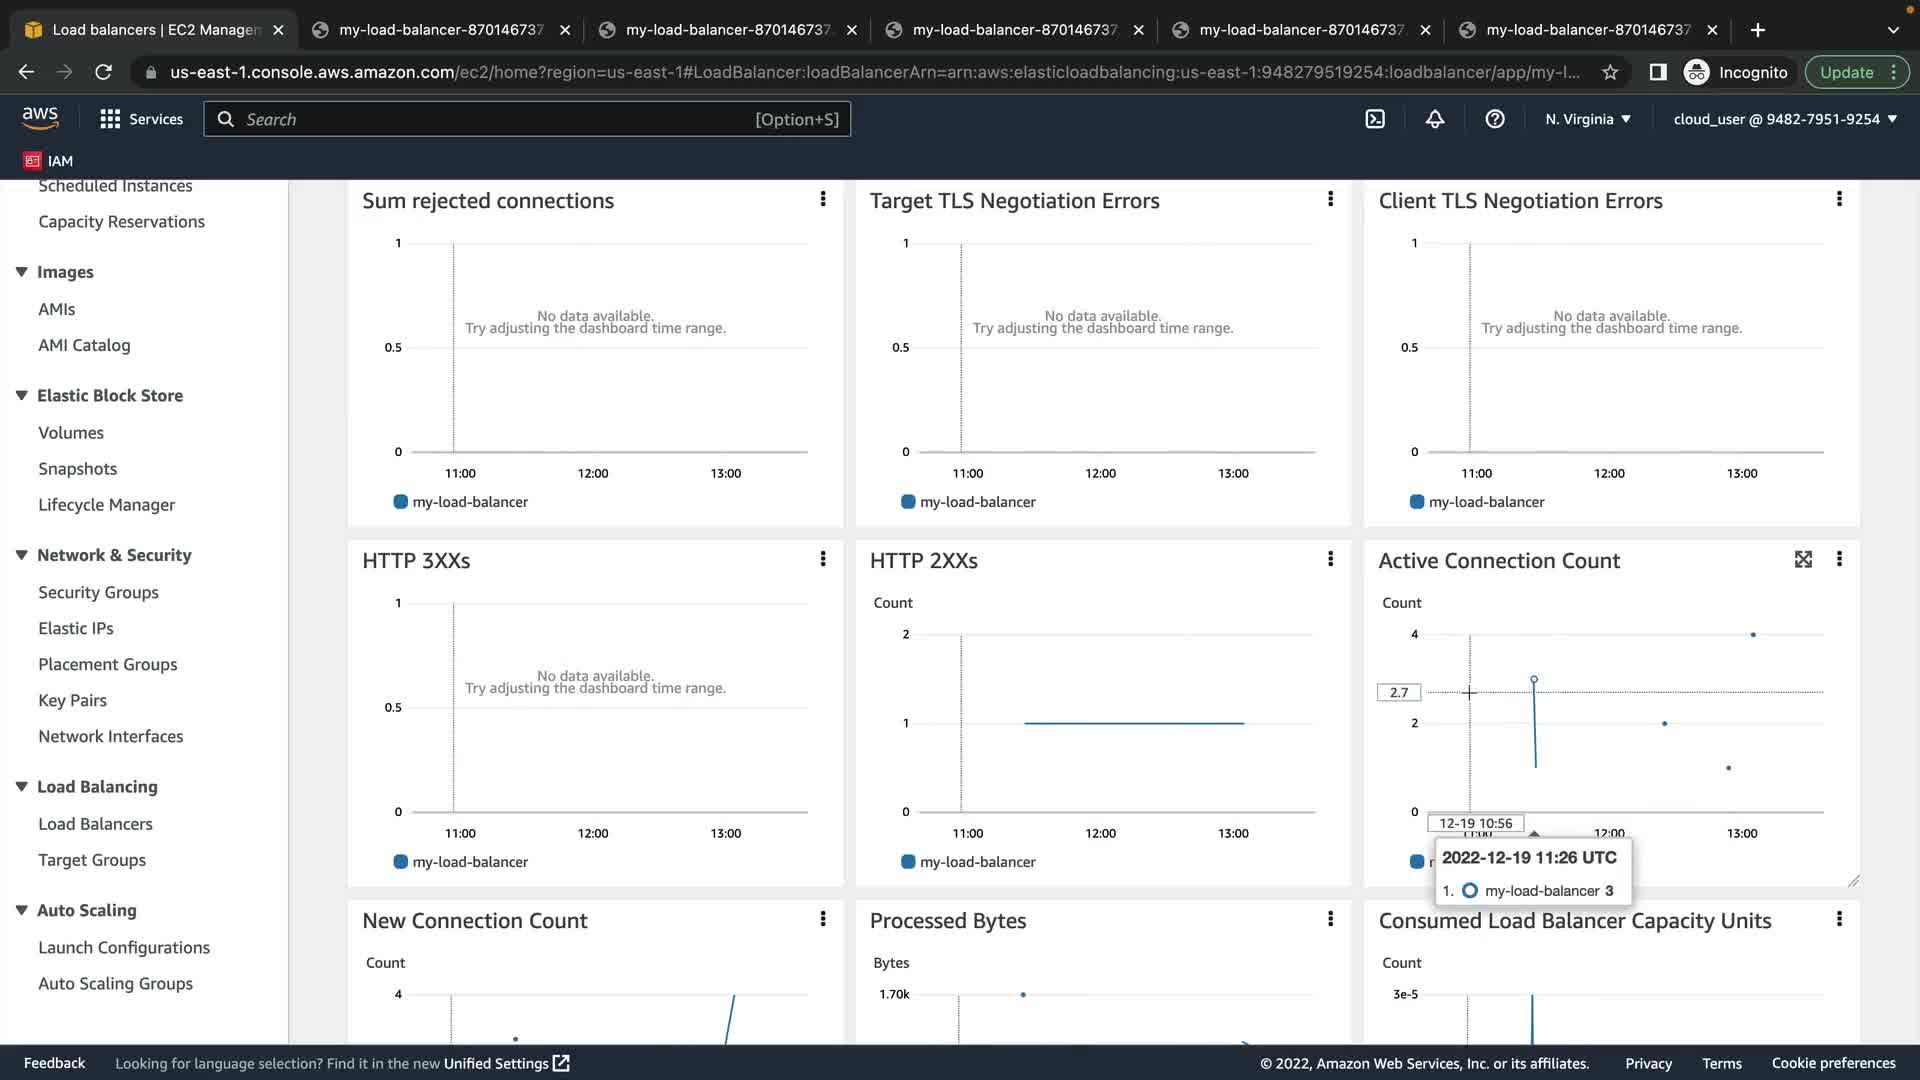Screen dimensions: 1920x1080
Task: Click the notifications bell icon
Action: coord(1435,119)
